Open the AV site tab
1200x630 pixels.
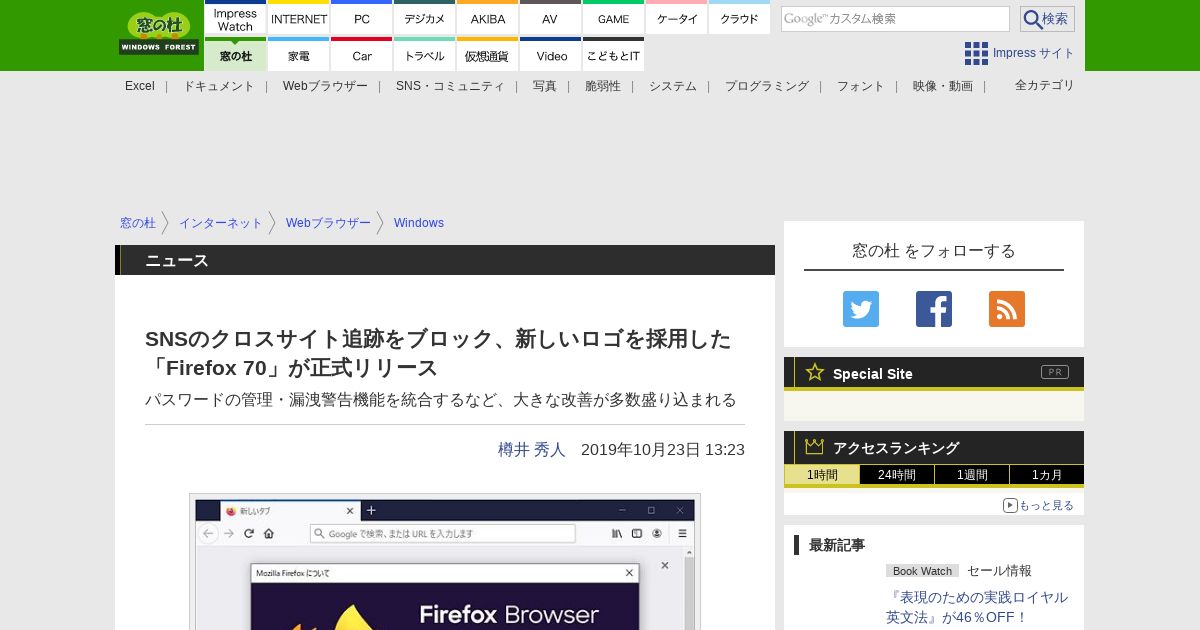[x=550, y=19]
